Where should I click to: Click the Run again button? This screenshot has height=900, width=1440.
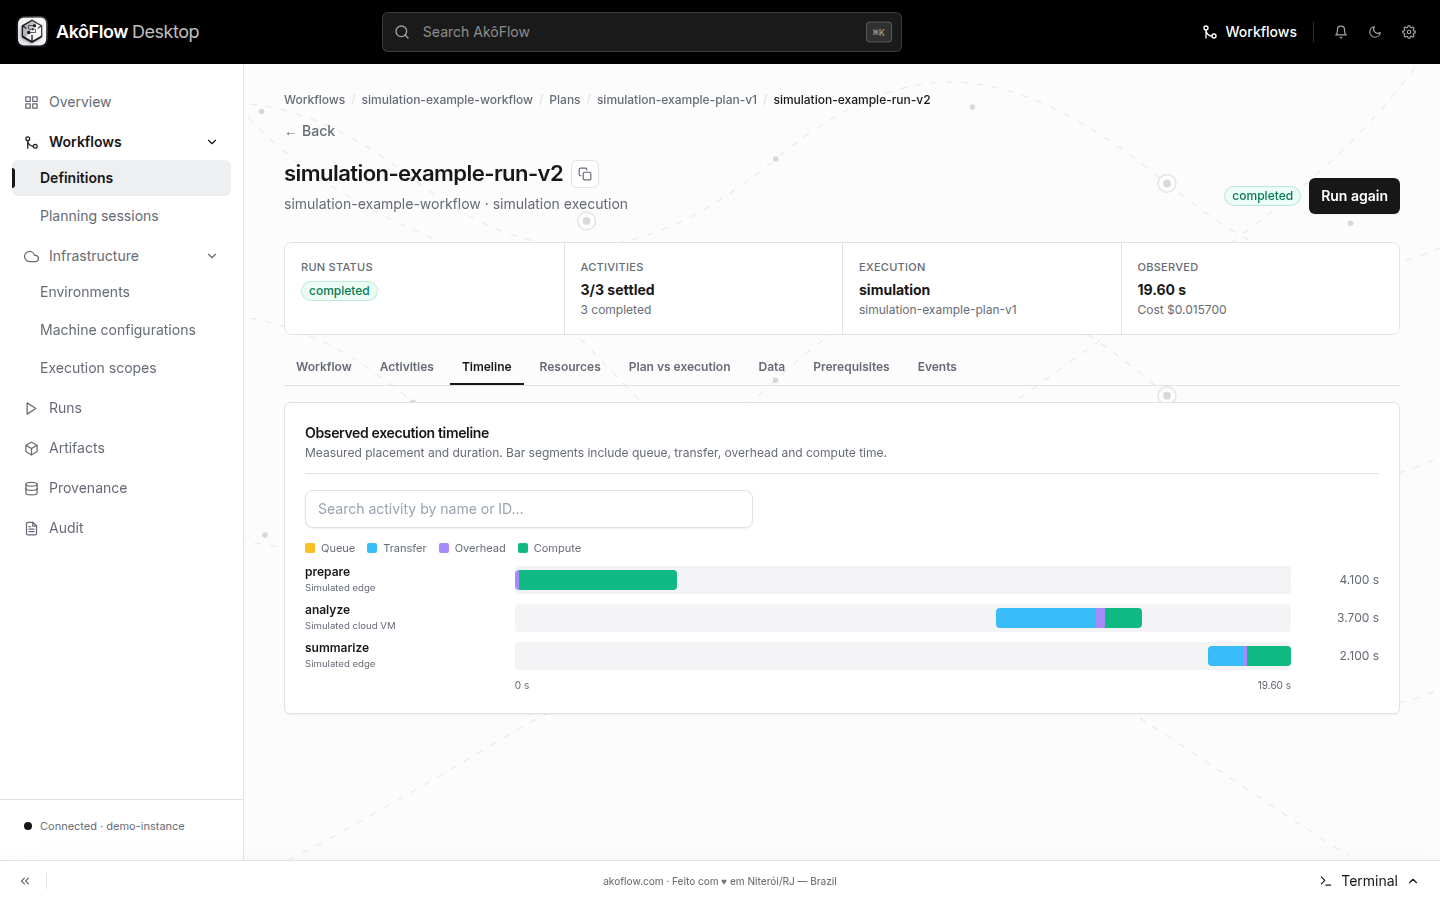pyautogui.click(x=1354, y=196)
